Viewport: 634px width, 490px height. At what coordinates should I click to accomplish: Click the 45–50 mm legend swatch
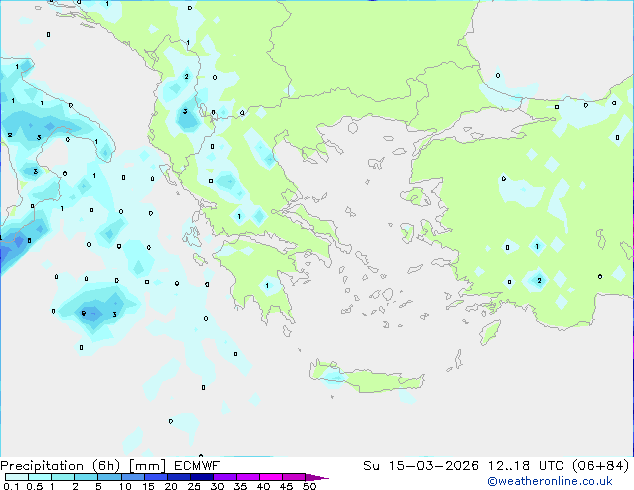[294, 477]
